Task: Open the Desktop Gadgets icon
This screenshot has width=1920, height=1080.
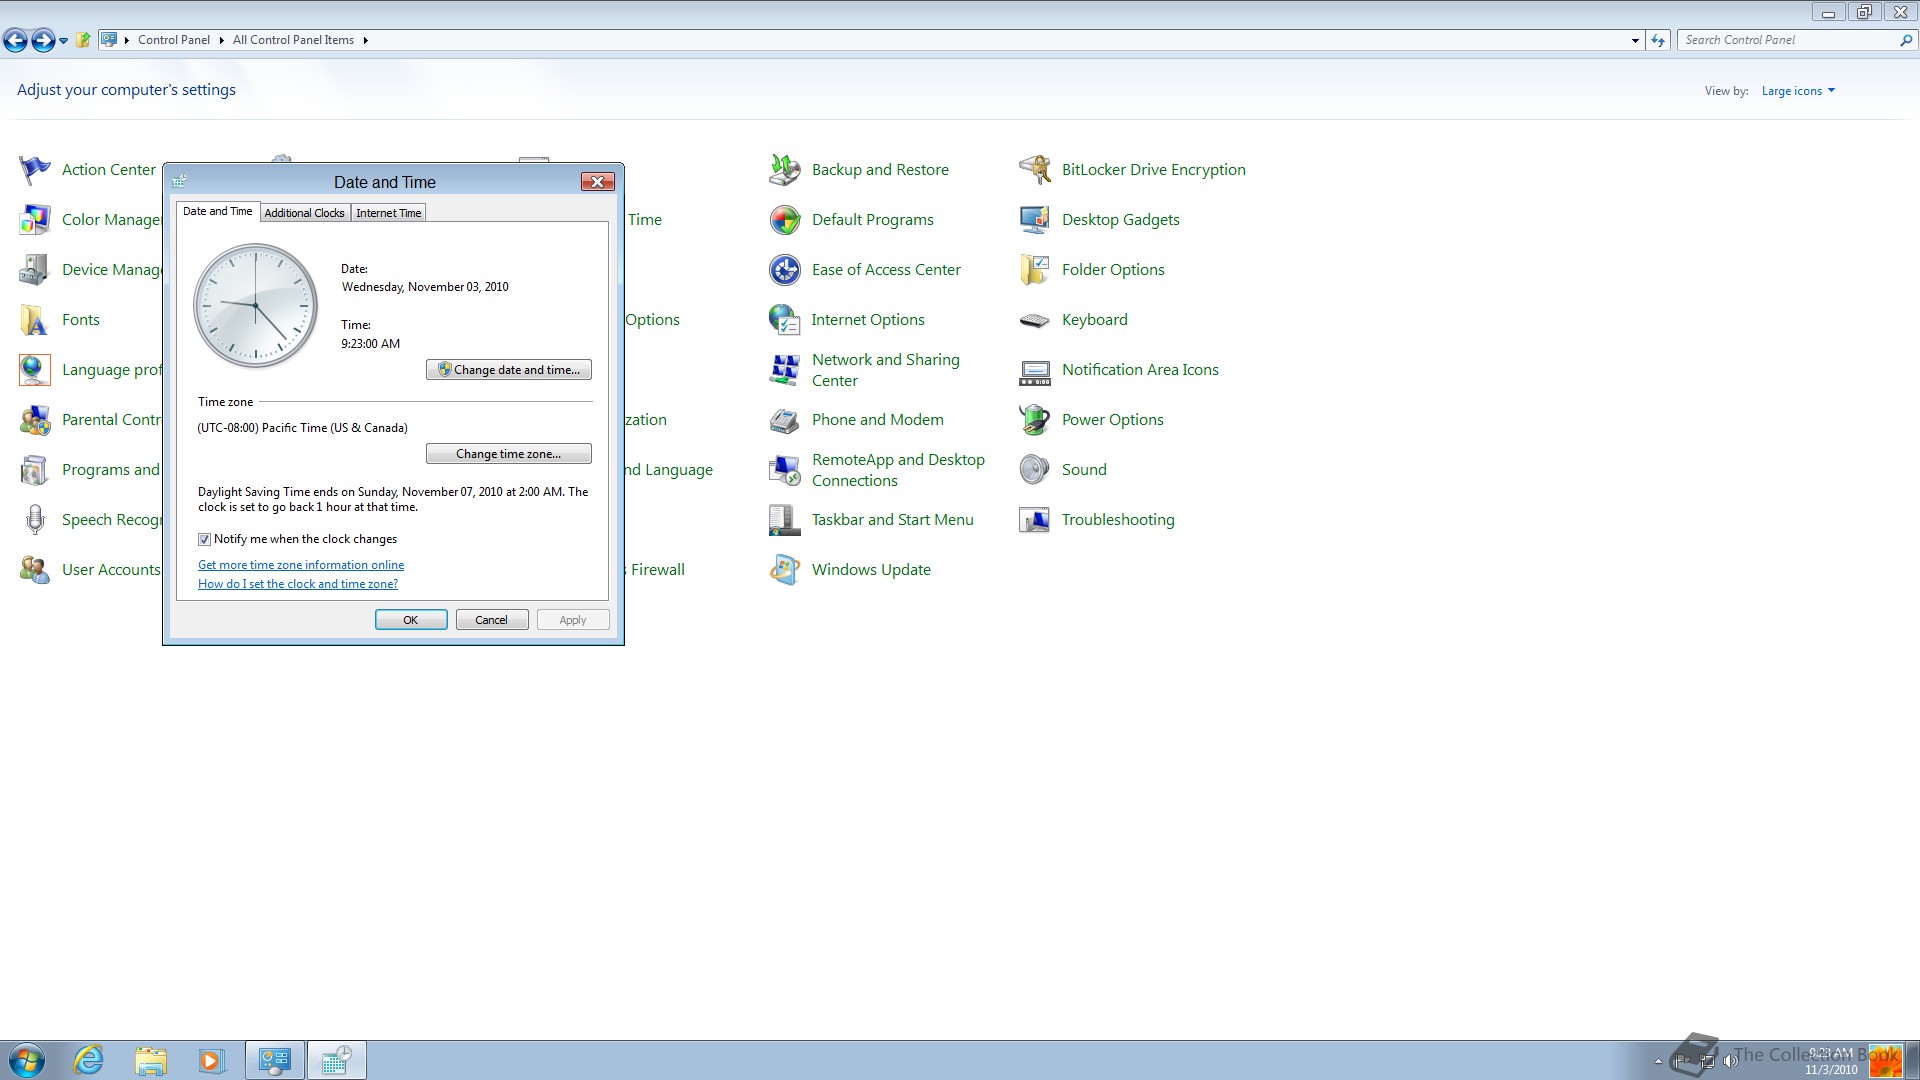Action: [x=1035, y=220]
